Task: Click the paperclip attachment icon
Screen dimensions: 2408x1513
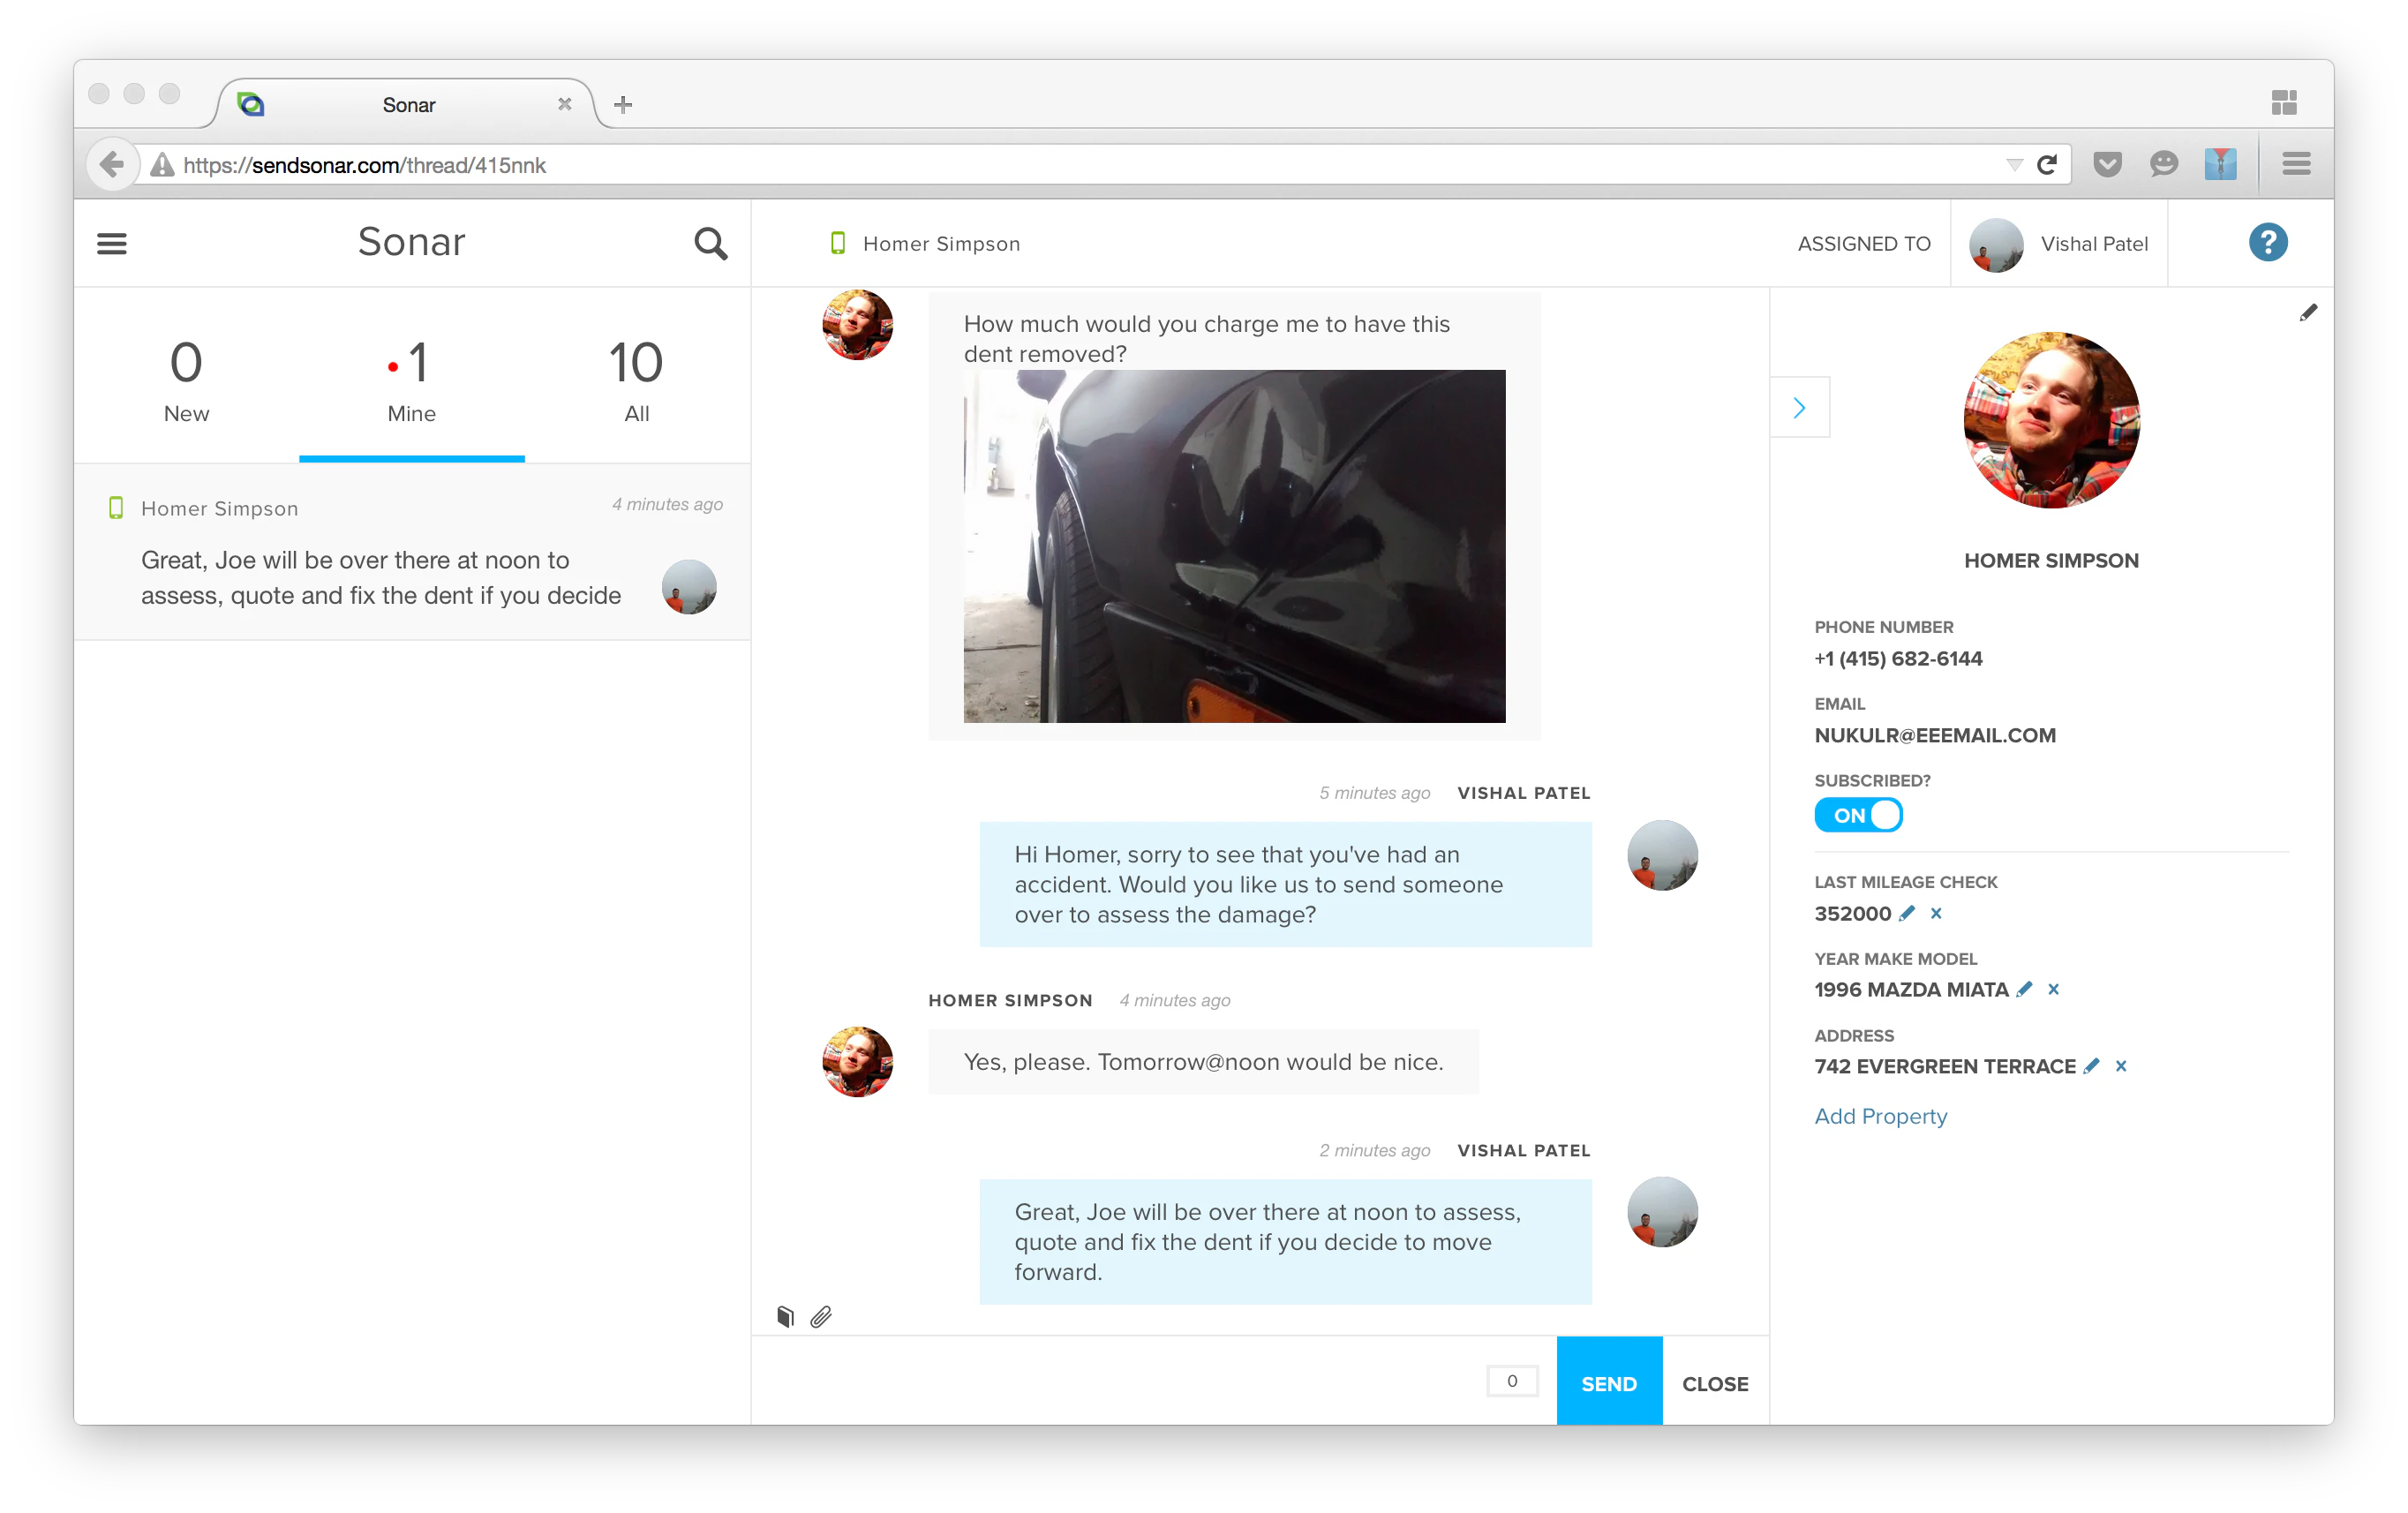Action: click(821, 1316)
